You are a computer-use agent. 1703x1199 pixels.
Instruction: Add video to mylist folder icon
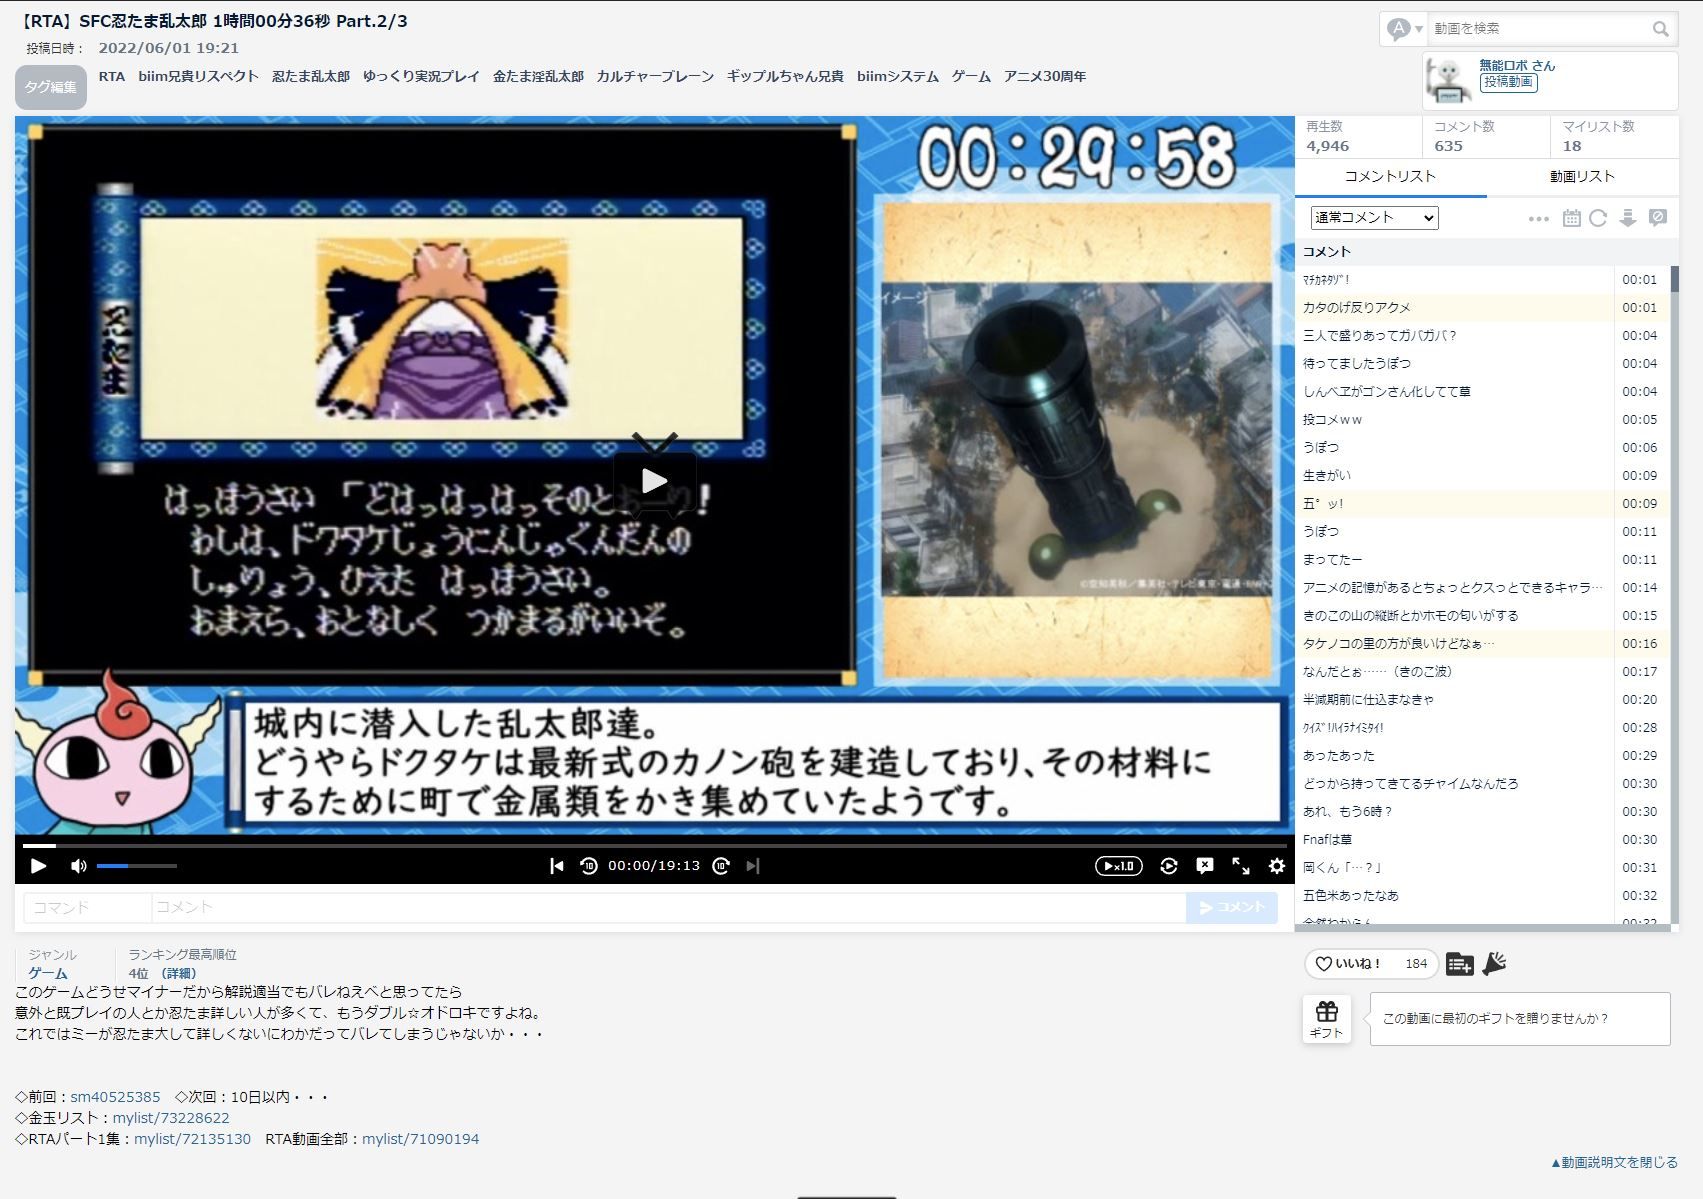pyautogui.click(x=1460, y=964)
